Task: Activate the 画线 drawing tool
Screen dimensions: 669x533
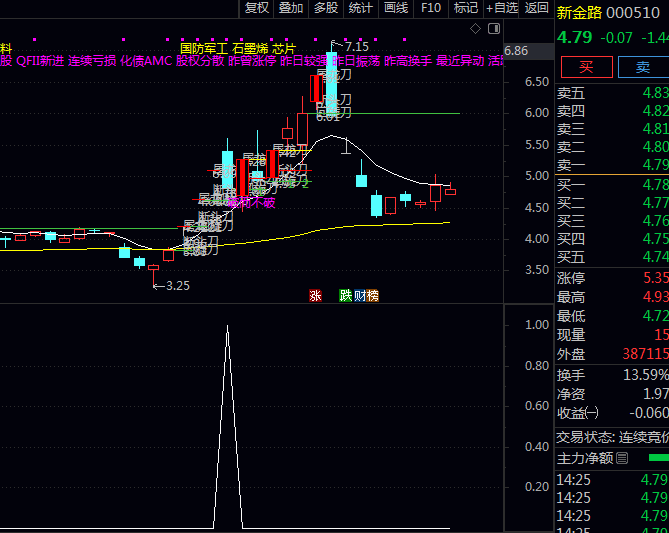Action: pyautogui.click(x=396, y=8)
